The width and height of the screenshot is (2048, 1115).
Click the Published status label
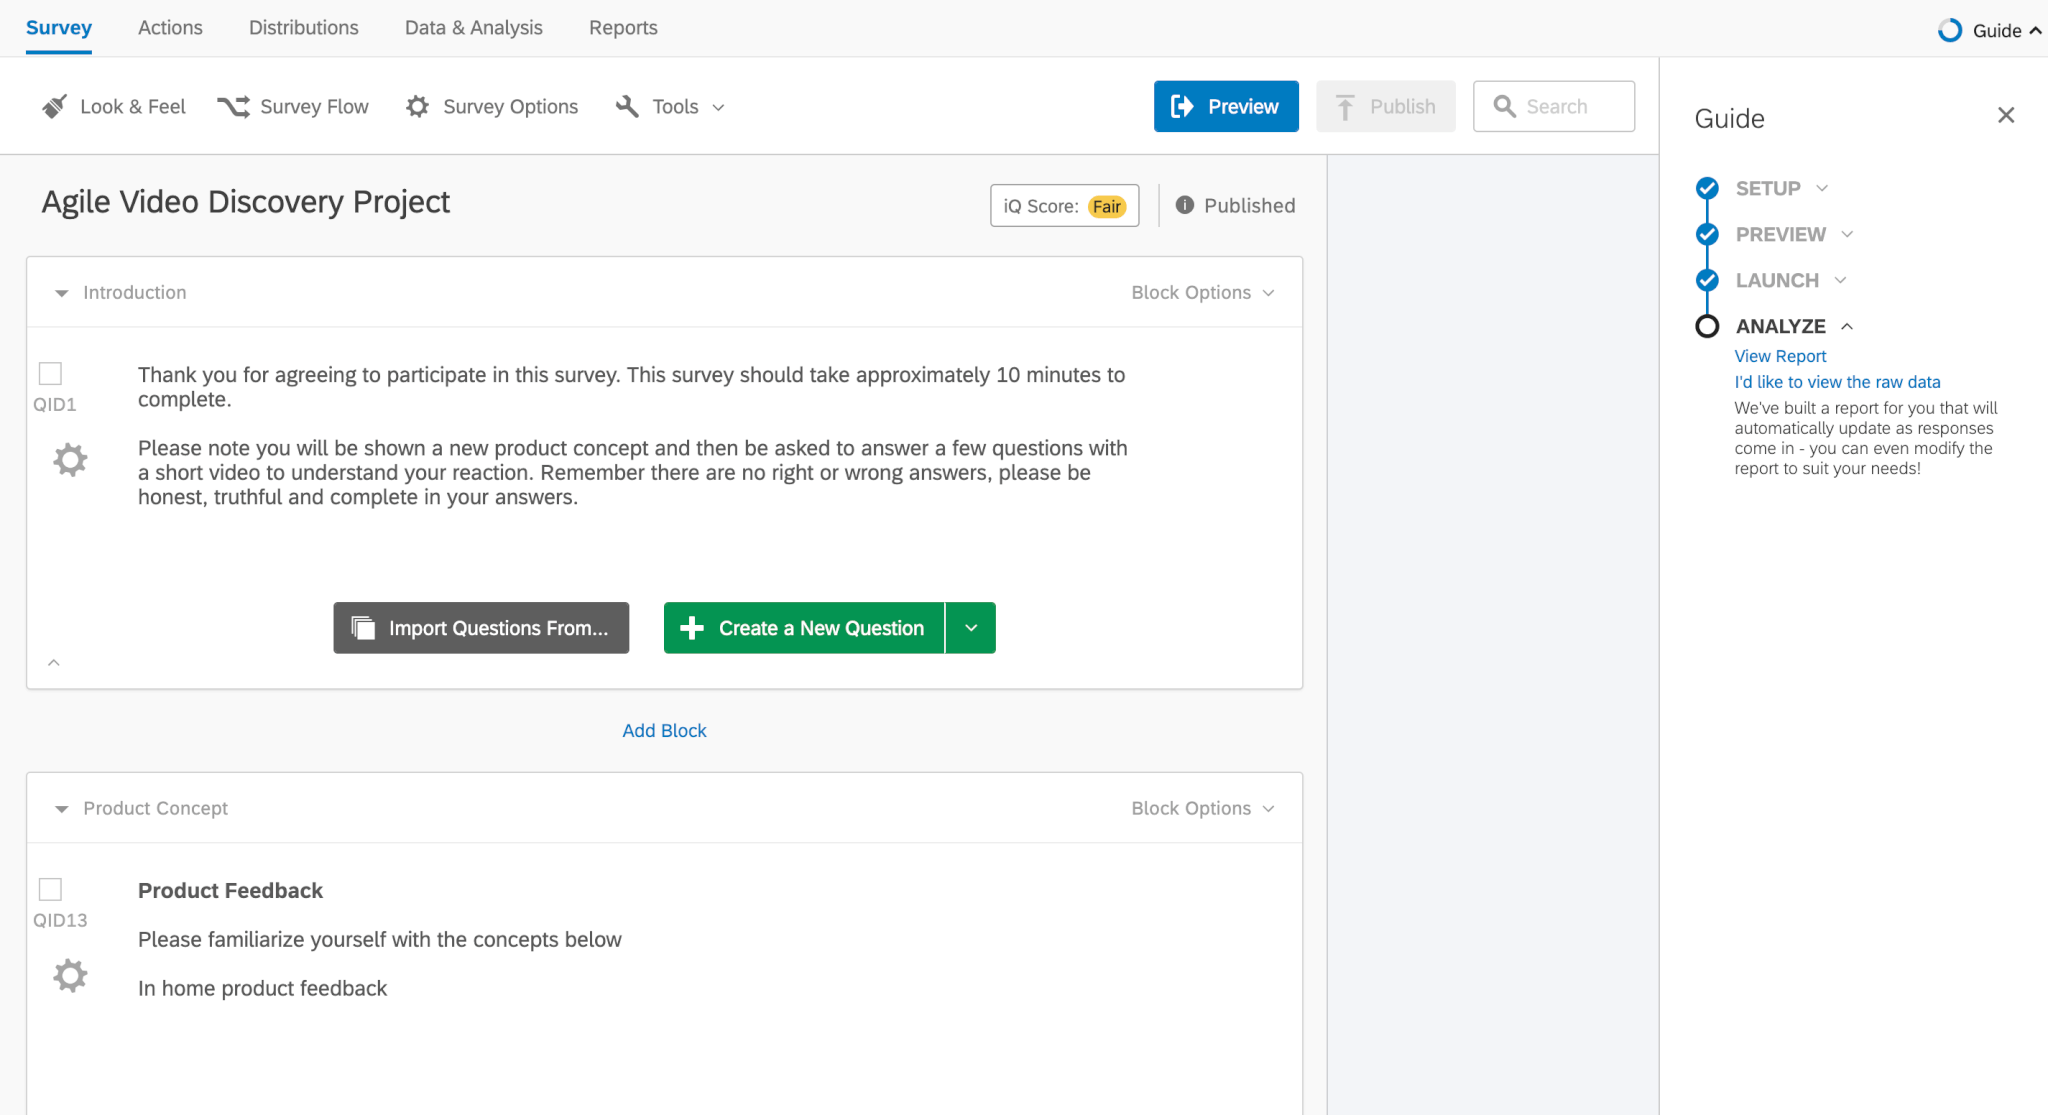coord(1249,205)
